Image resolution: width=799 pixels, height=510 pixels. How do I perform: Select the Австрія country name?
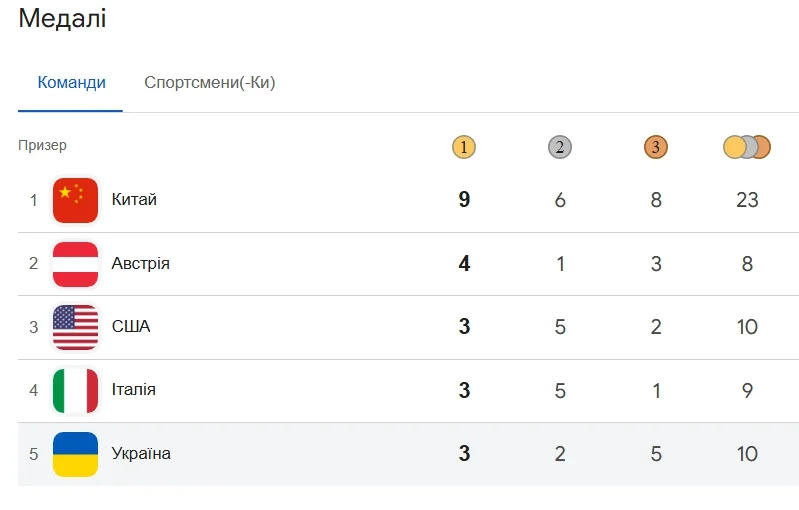(x=140, y=264)
